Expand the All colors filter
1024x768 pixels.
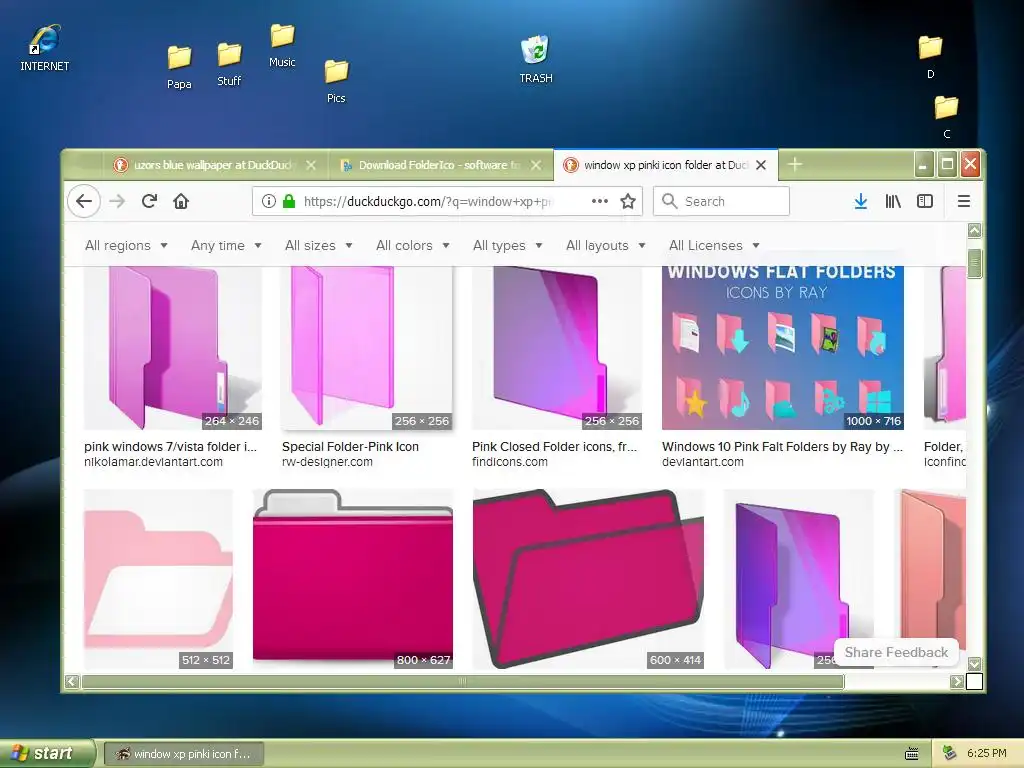point(413,246)
